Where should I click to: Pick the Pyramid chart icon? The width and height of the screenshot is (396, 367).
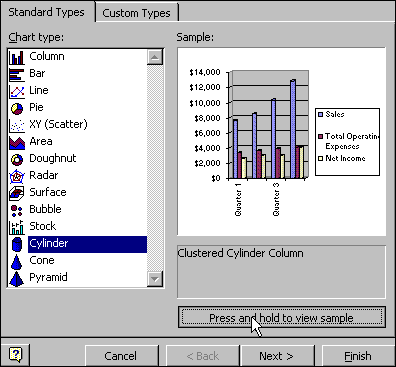[x=17, y=279]
